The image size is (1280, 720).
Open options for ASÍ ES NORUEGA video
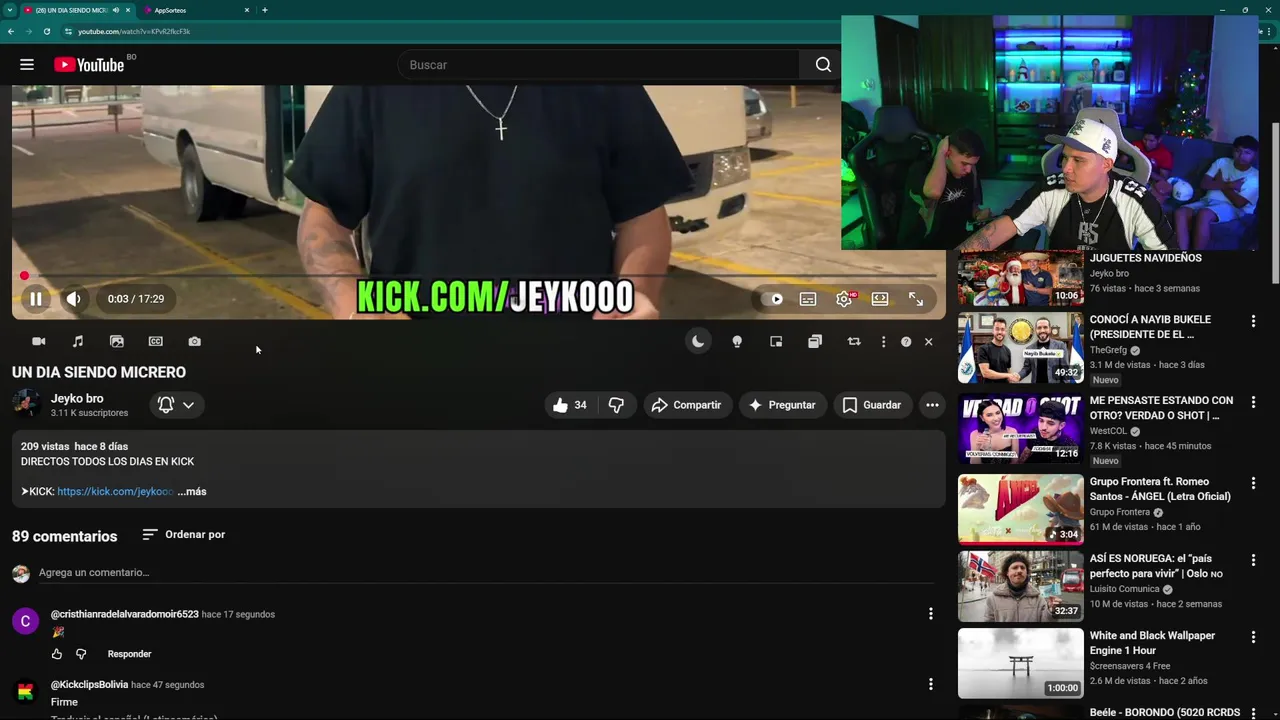pyautogui.click(x=1253, y=560)
